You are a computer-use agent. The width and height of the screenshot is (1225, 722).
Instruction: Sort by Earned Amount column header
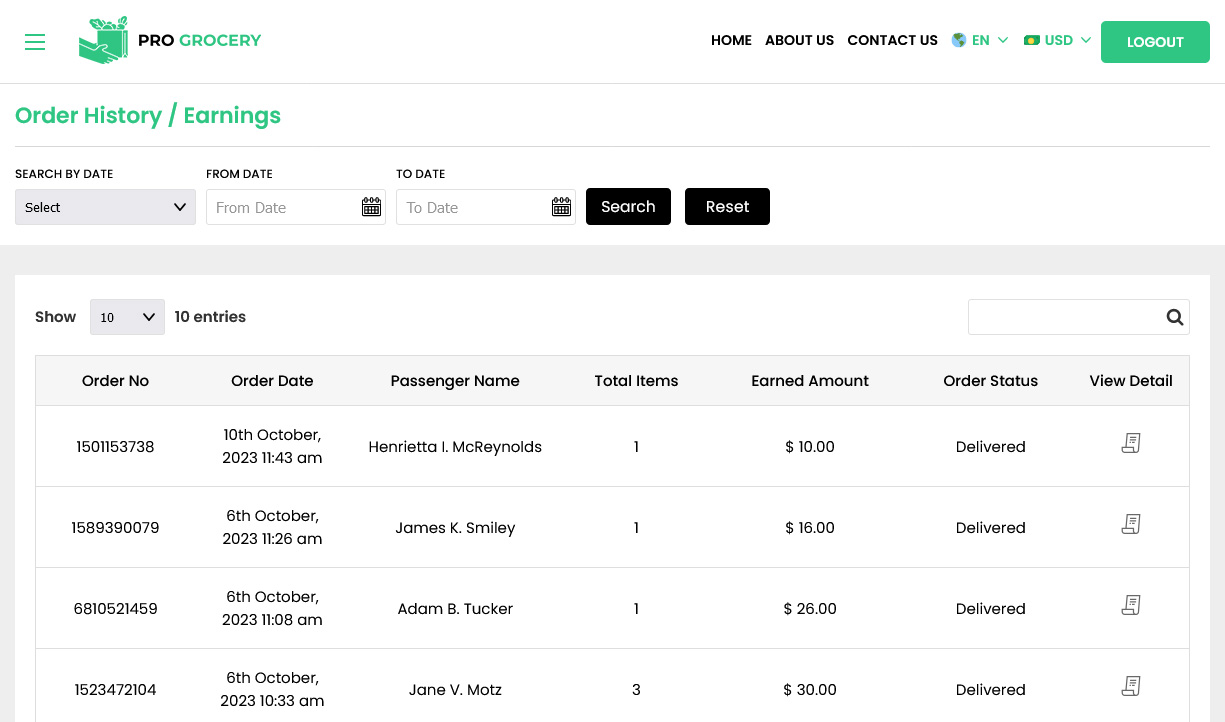[810, 381]
